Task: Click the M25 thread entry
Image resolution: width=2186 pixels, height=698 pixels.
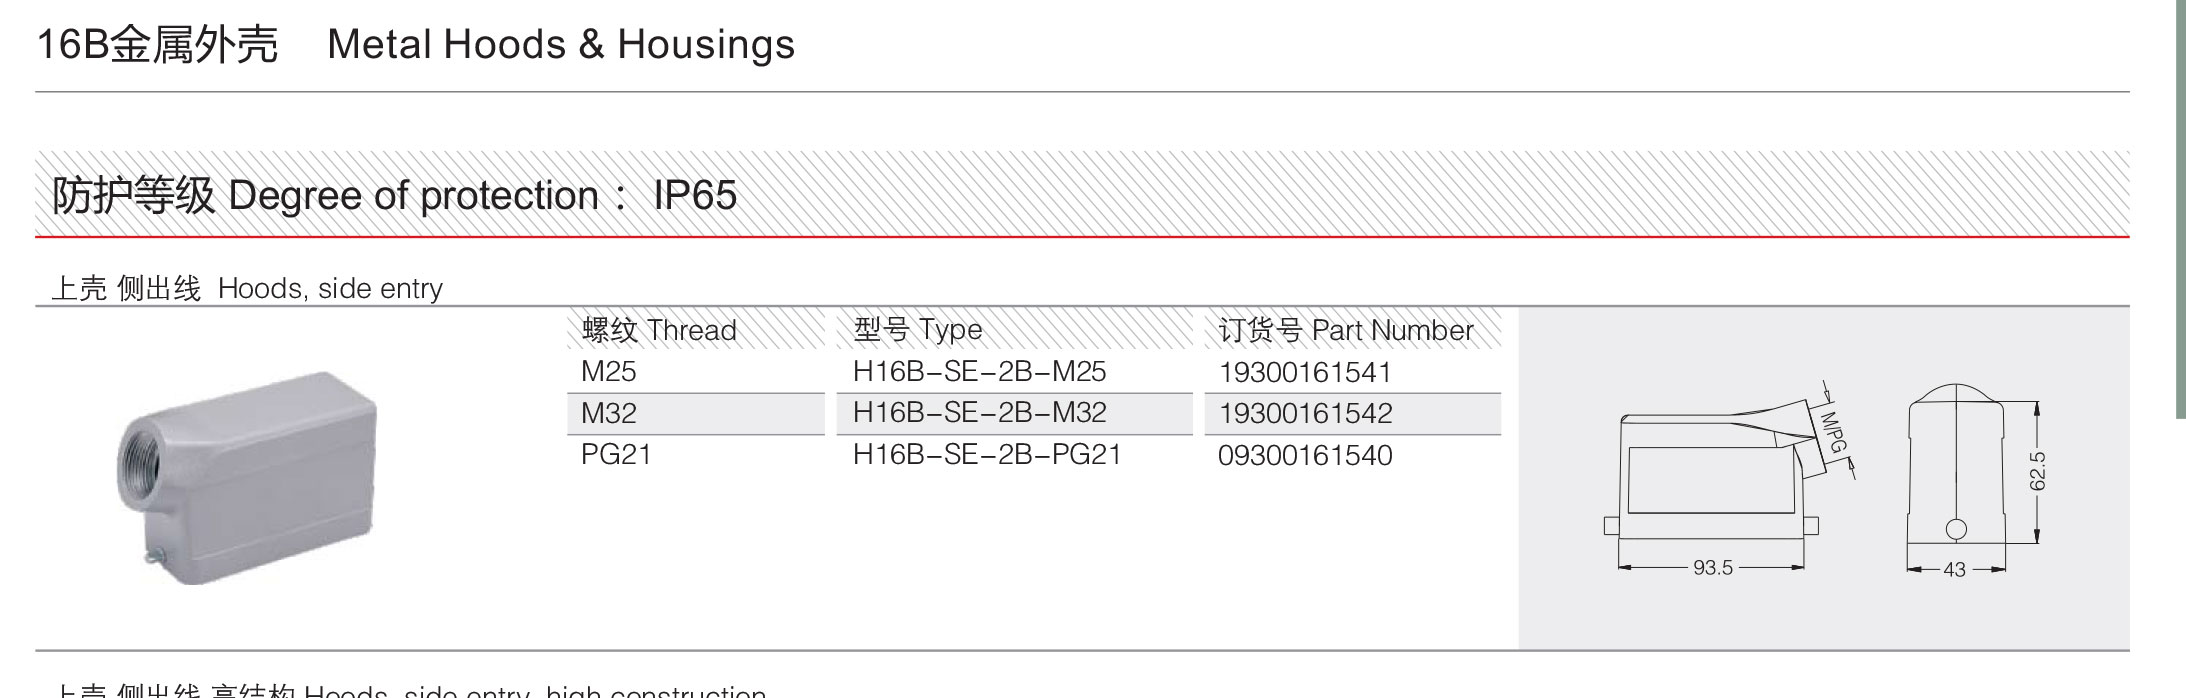Action: [x=608, y=372]
